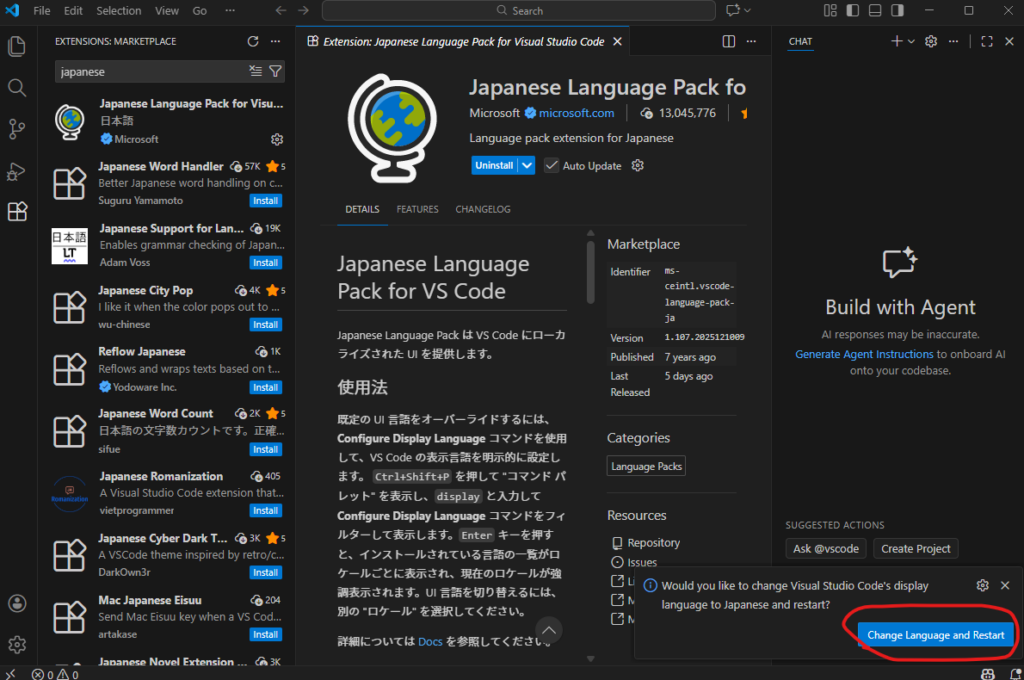Image resolution: width=1024 pixels, height=680 pixels.
Task: Open the Selection menu
Action: pos(119,11)
